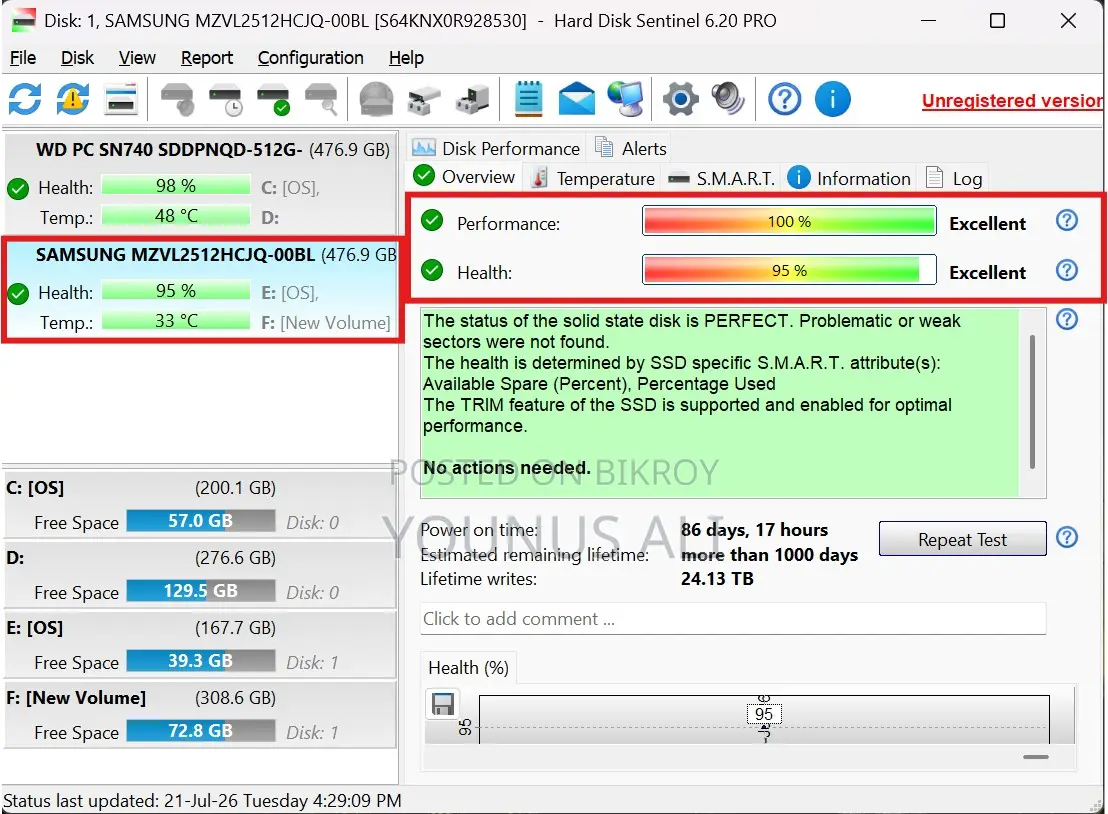Click the Samsung 33 °C temperature bar
Image resolution: width=1108 pixels, height=814 pixels.
click(176, 321)
